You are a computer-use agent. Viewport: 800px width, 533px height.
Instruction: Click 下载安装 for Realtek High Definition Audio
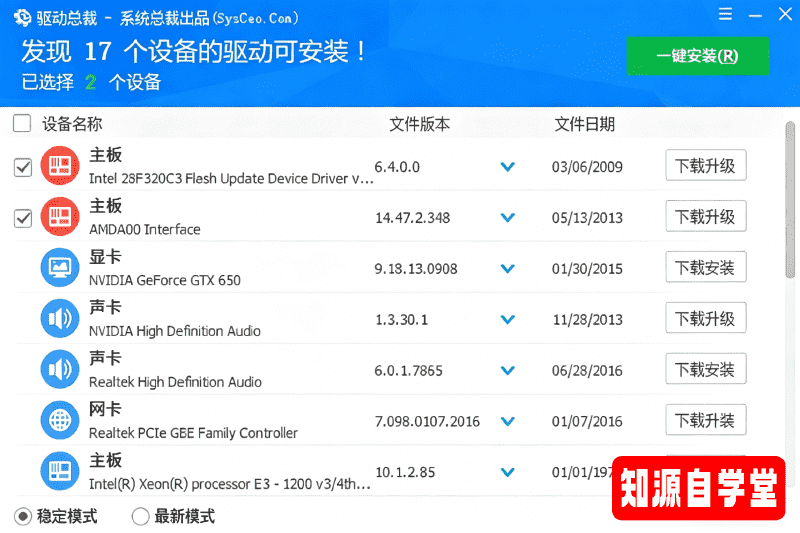pos(706,369)
